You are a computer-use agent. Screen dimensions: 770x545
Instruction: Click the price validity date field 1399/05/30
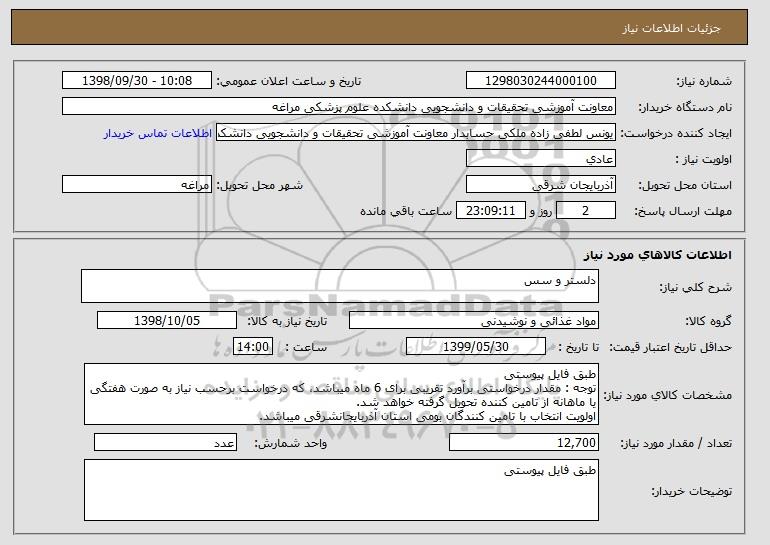(476, 347)
